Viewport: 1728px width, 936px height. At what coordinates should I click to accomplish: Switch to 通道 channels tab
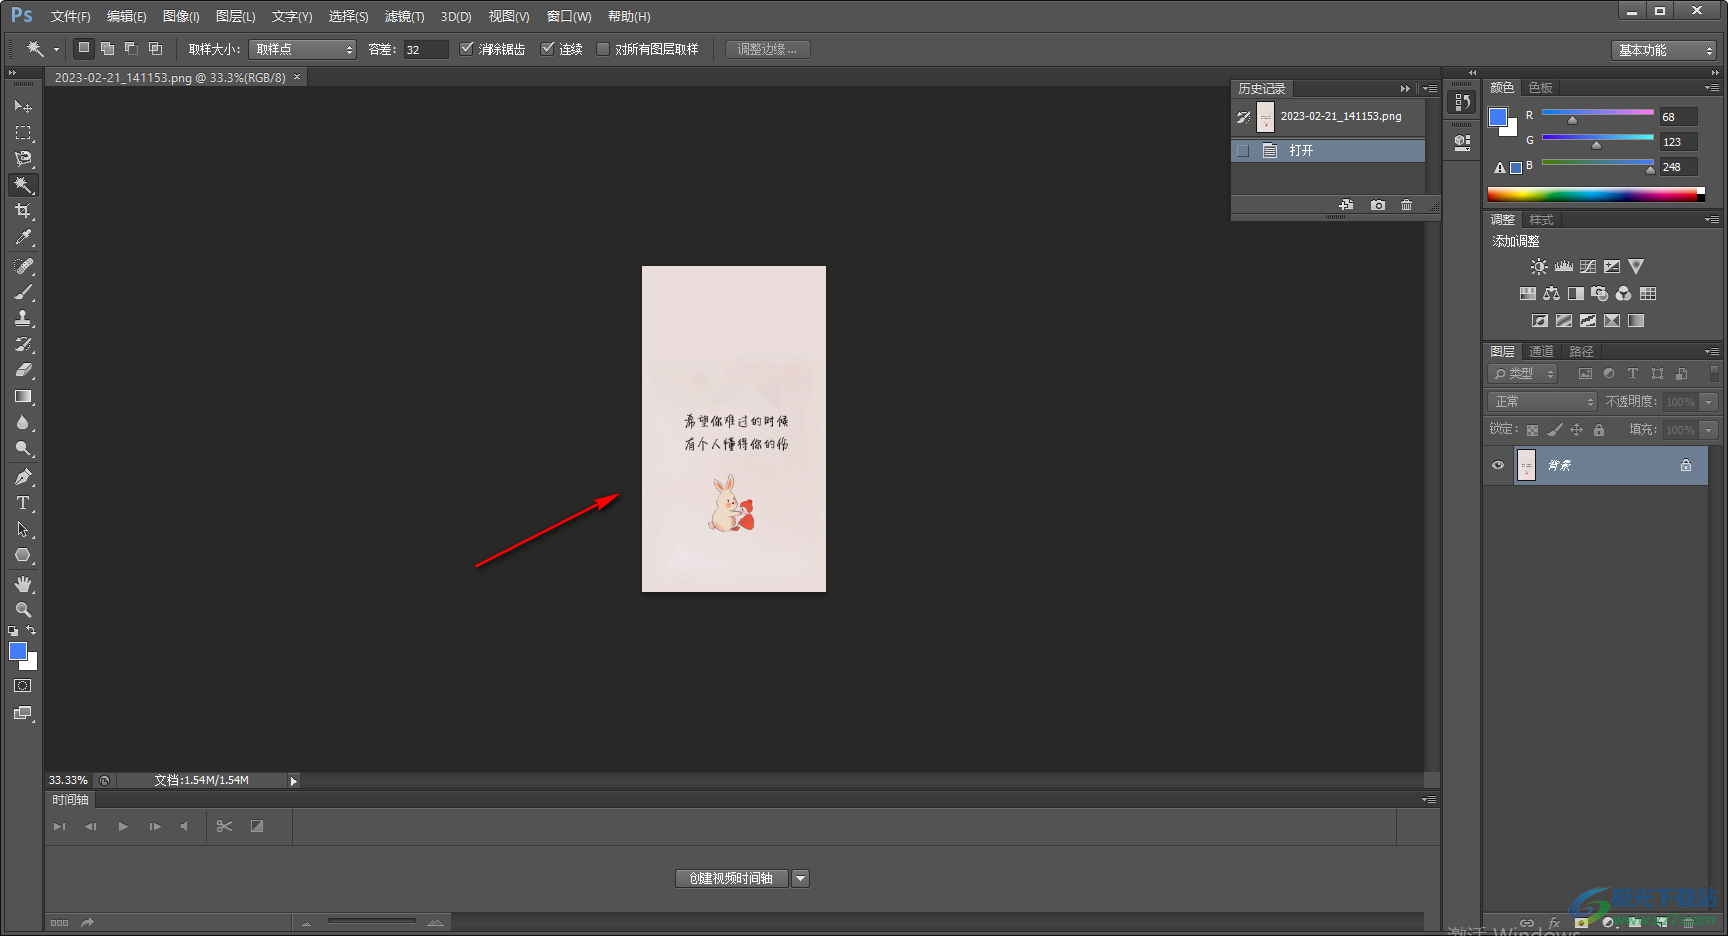[1541, 351]
